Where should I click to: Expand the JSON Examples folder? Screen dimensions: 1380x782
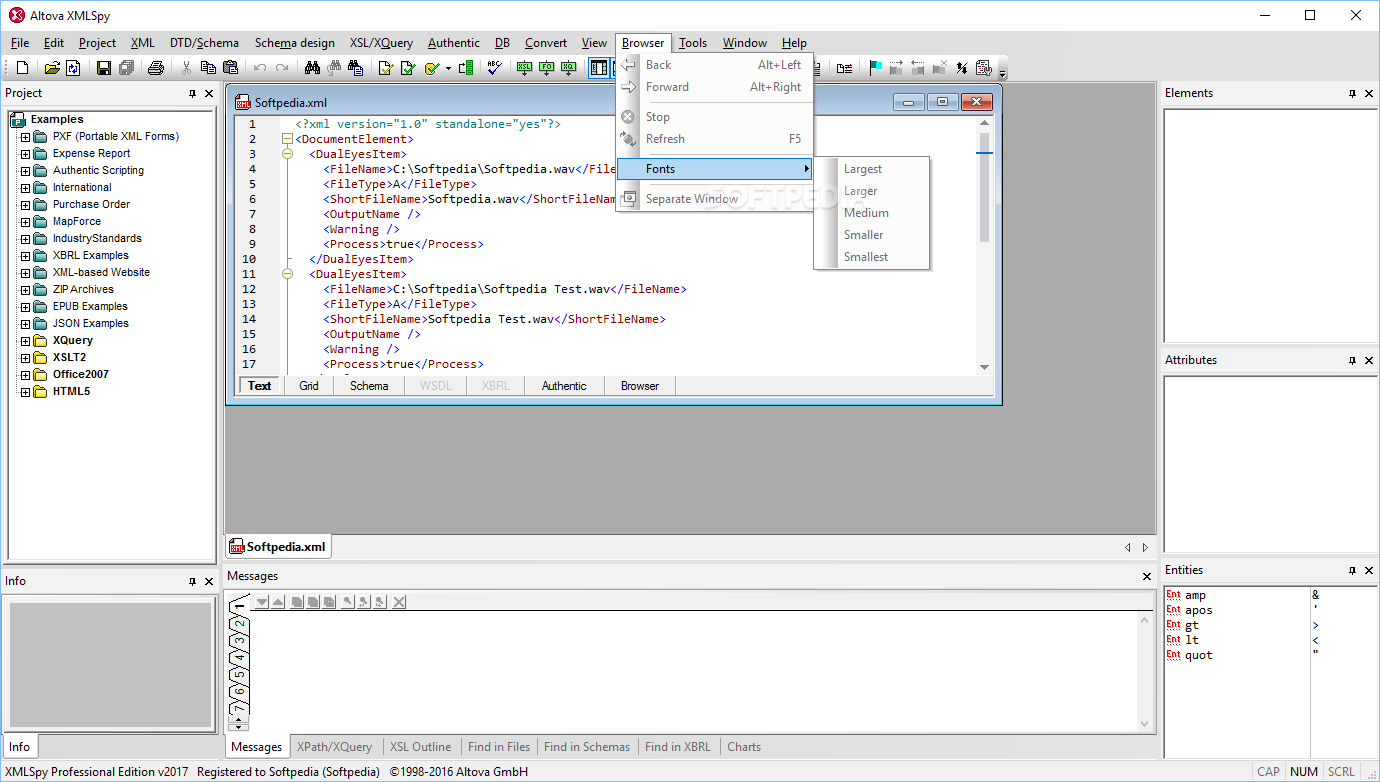[x=26, y=324]
